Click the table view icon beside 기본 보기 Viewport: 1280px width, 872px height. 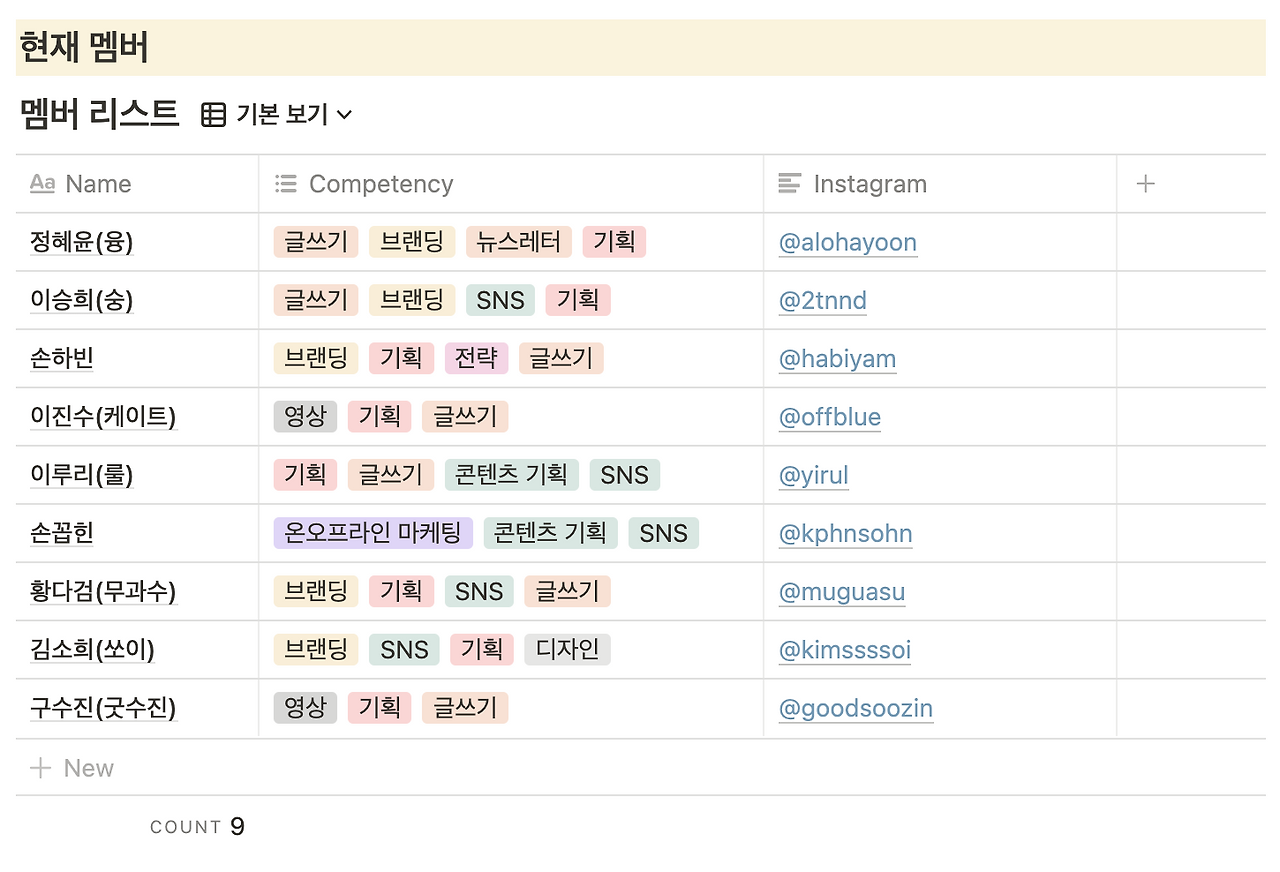(x=213, y=115)
